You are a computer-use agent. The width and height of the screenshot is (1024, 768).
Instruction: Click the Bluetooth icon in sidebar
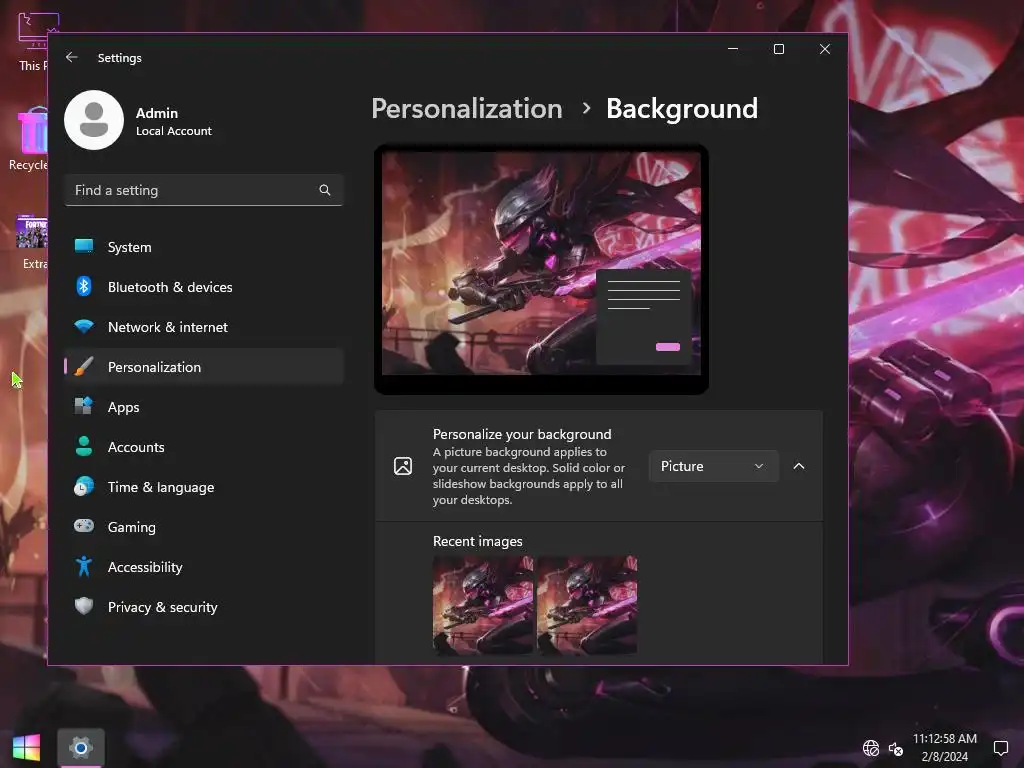(84, 286)
